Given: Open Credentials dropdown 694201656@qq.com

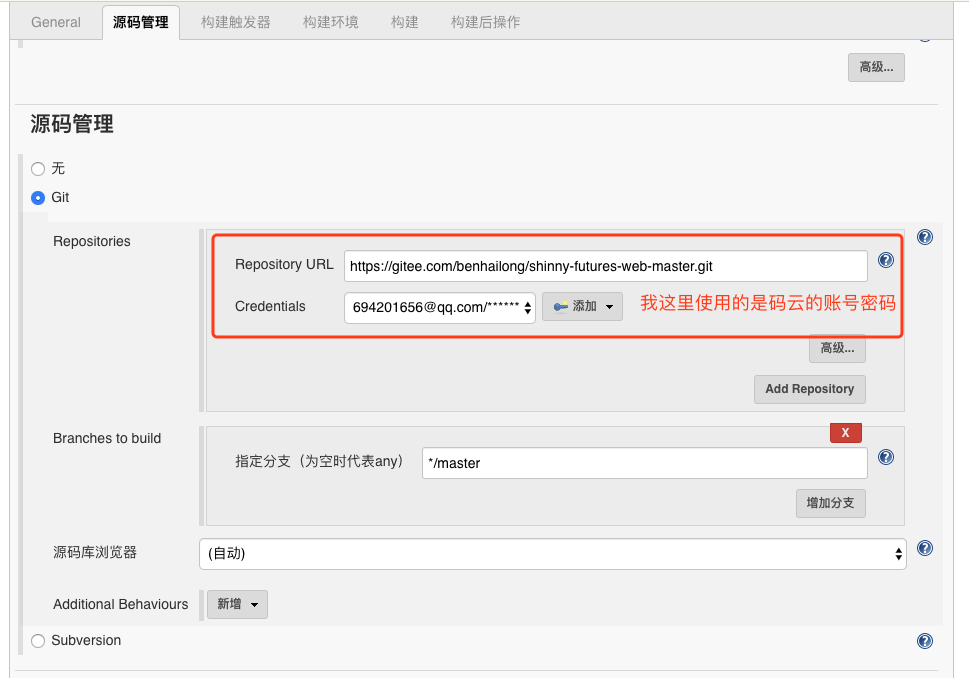Looking at the screenshot, I should click(x=439, y=307).
